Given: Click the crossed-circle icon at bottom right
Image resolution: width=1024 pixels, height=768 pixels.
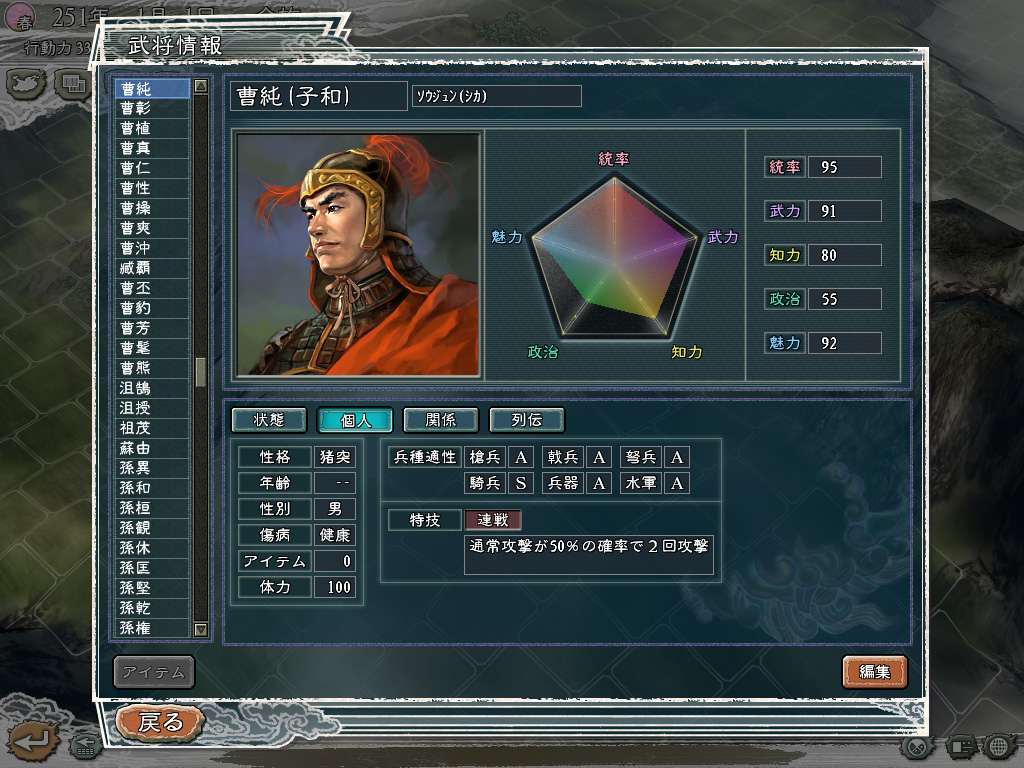Looking at the screenshot, I should point(918,746).
